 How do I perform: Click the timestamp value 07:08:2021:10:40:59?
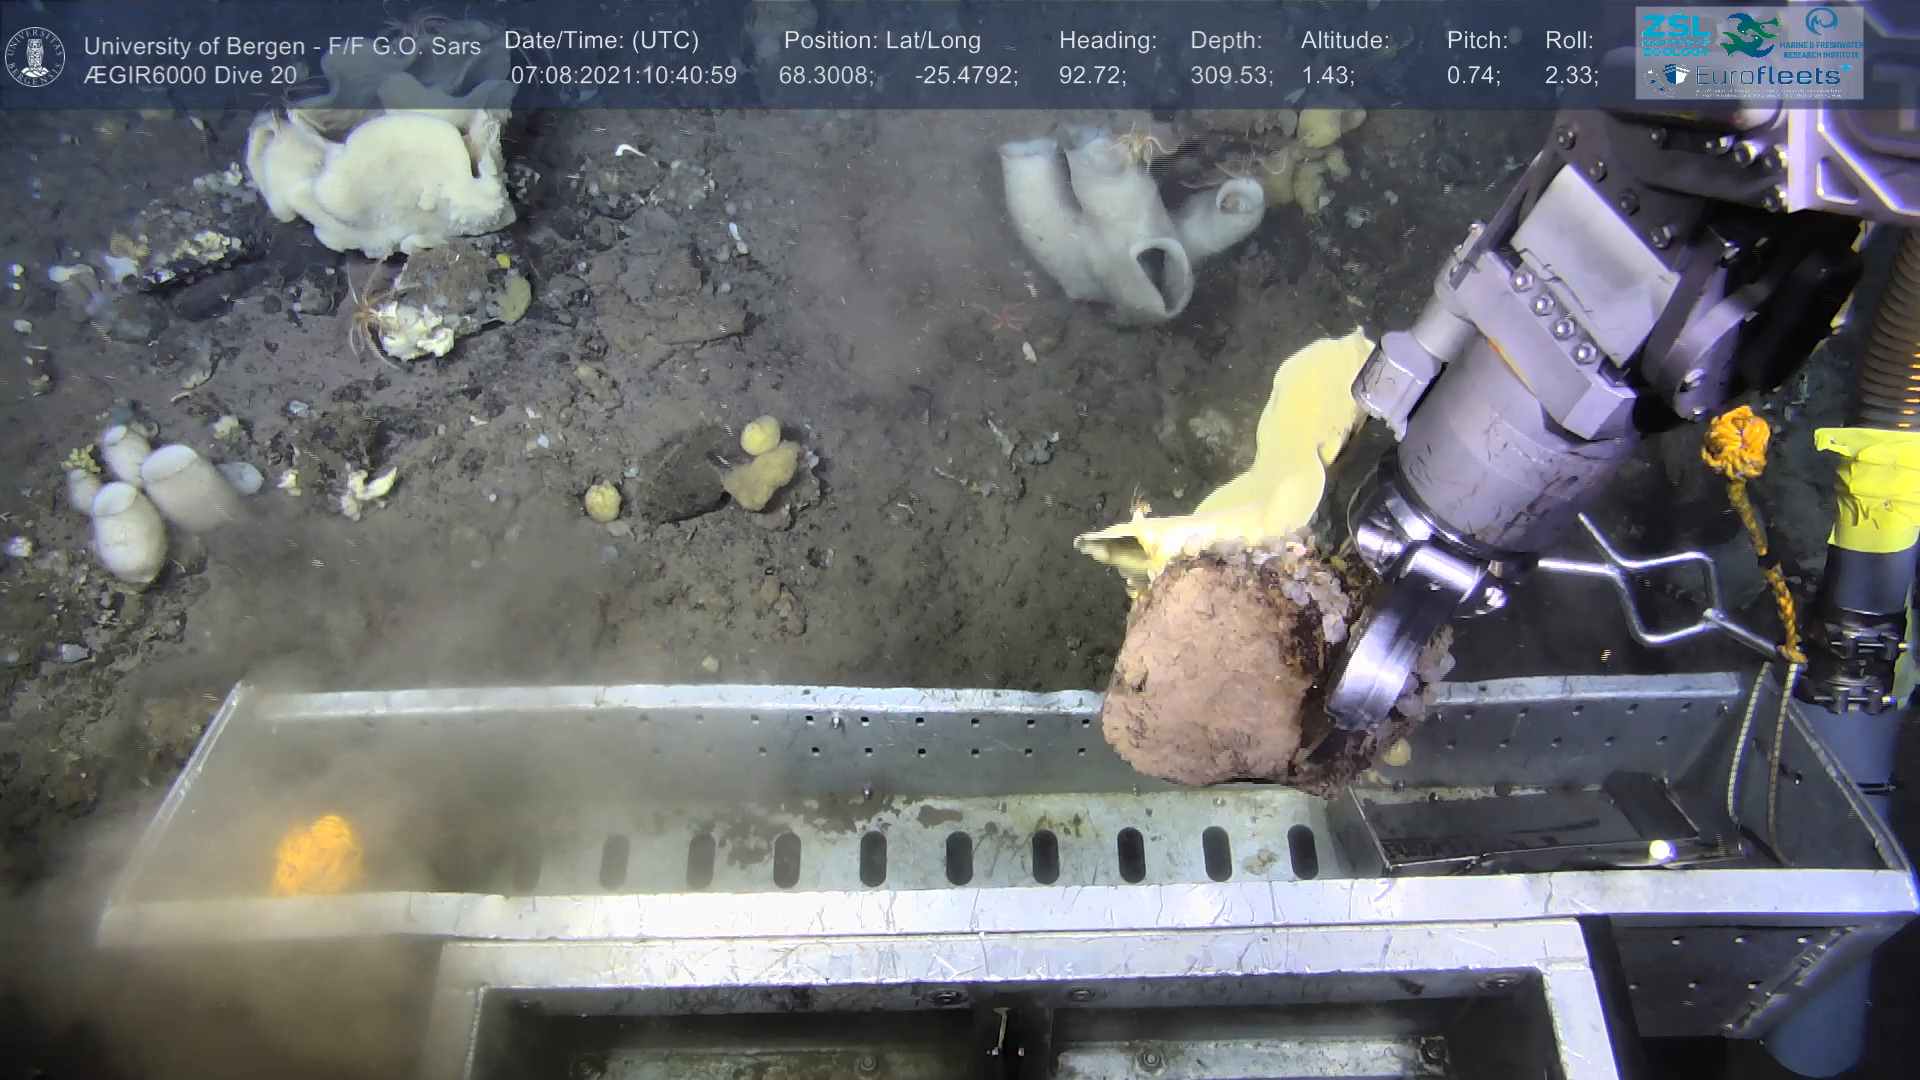click(623, 76)
